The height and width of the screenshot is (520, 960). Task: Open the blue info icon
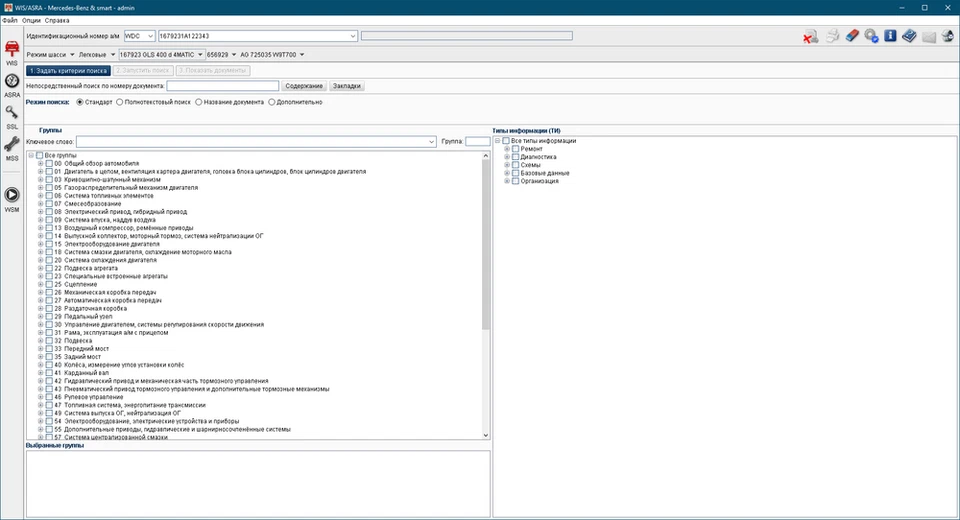click(890, 37)
